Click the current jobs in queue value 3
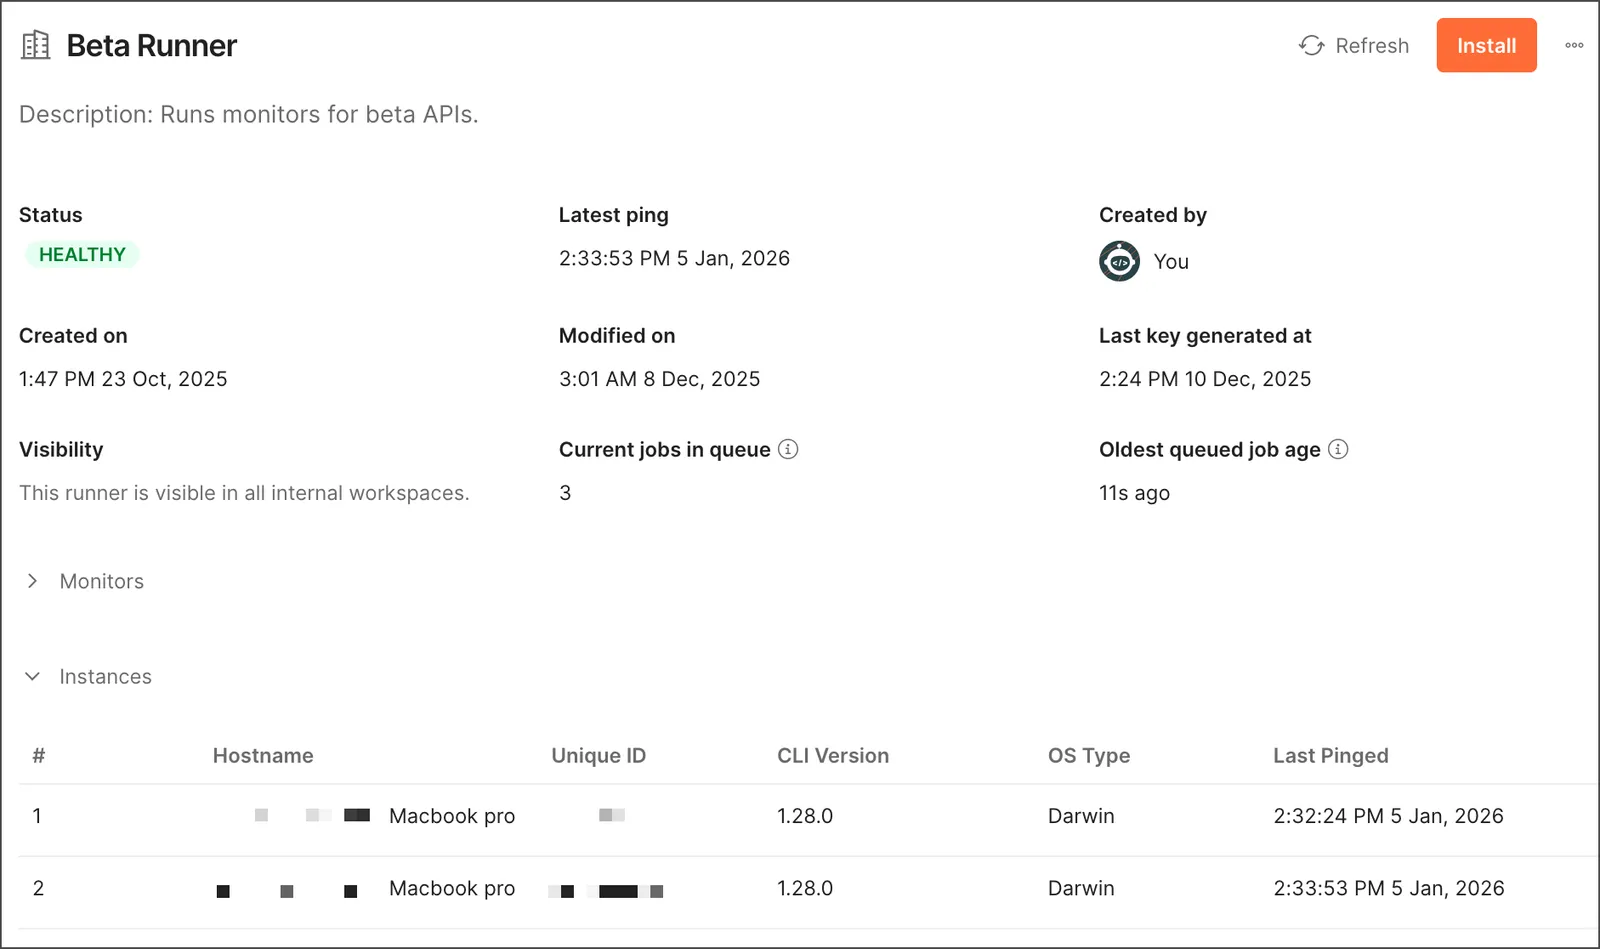The height and width of the screenshot is (949, 1600). tap(565, 493)
